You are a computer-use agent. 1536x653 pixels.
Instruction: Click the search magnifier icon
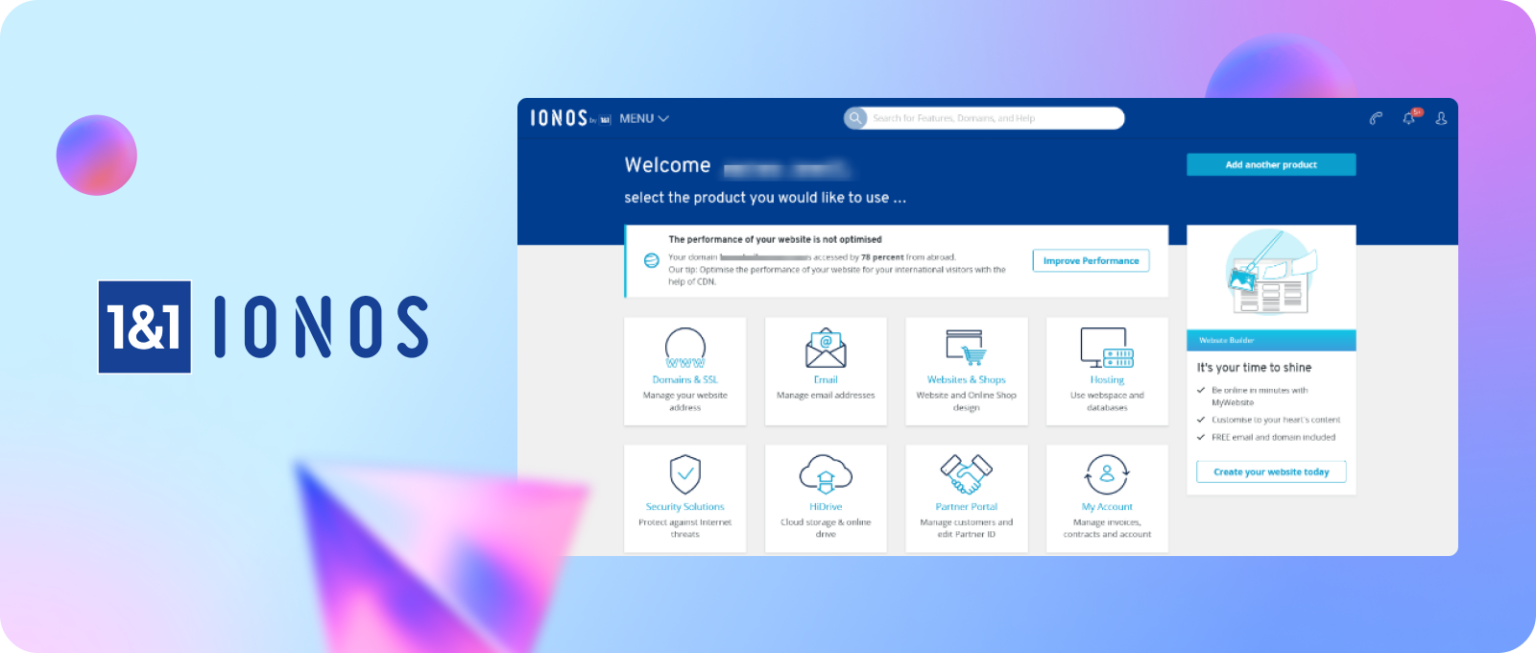pos(856,118)
